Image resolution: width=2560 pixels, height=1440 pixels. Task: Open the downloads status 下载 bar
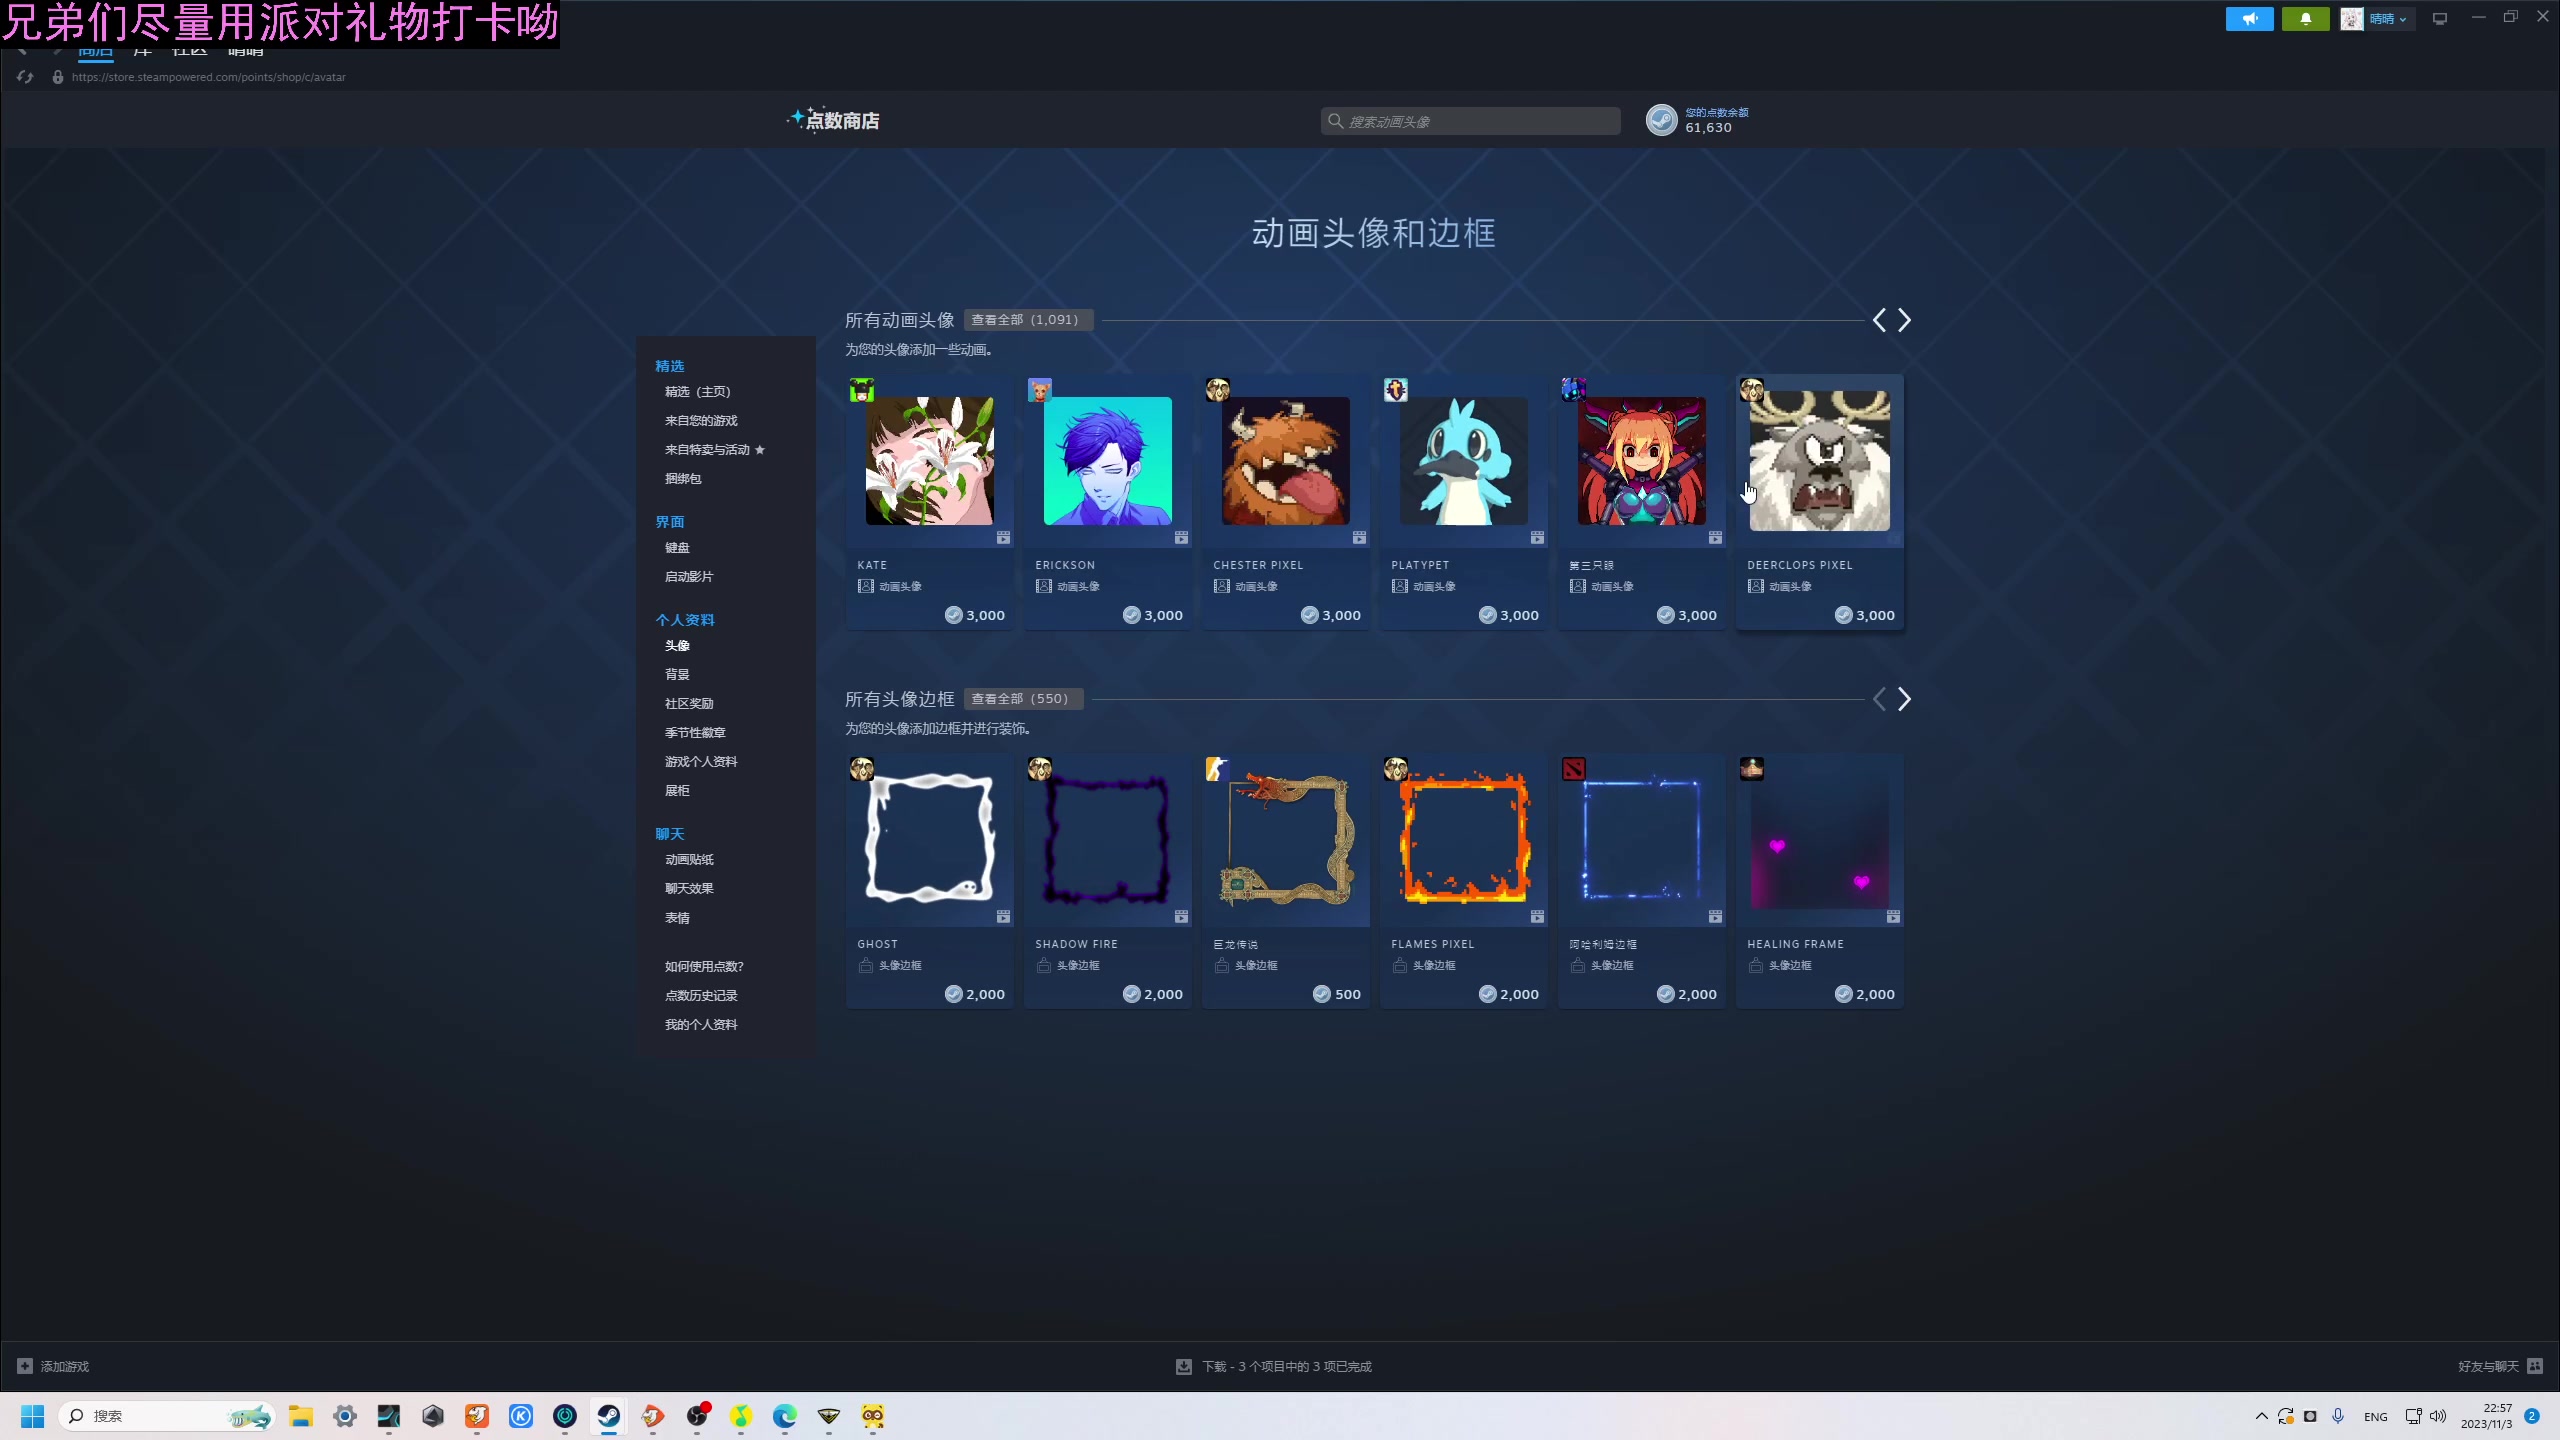[1273, 1366]
